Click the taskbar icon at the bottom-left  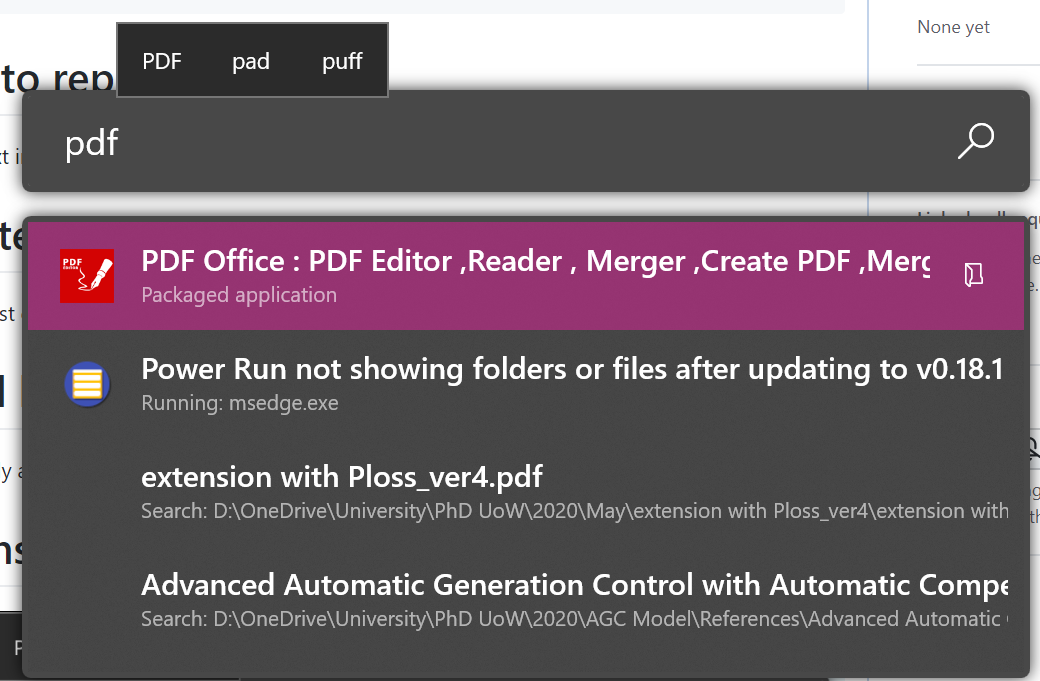coord(18,650)
